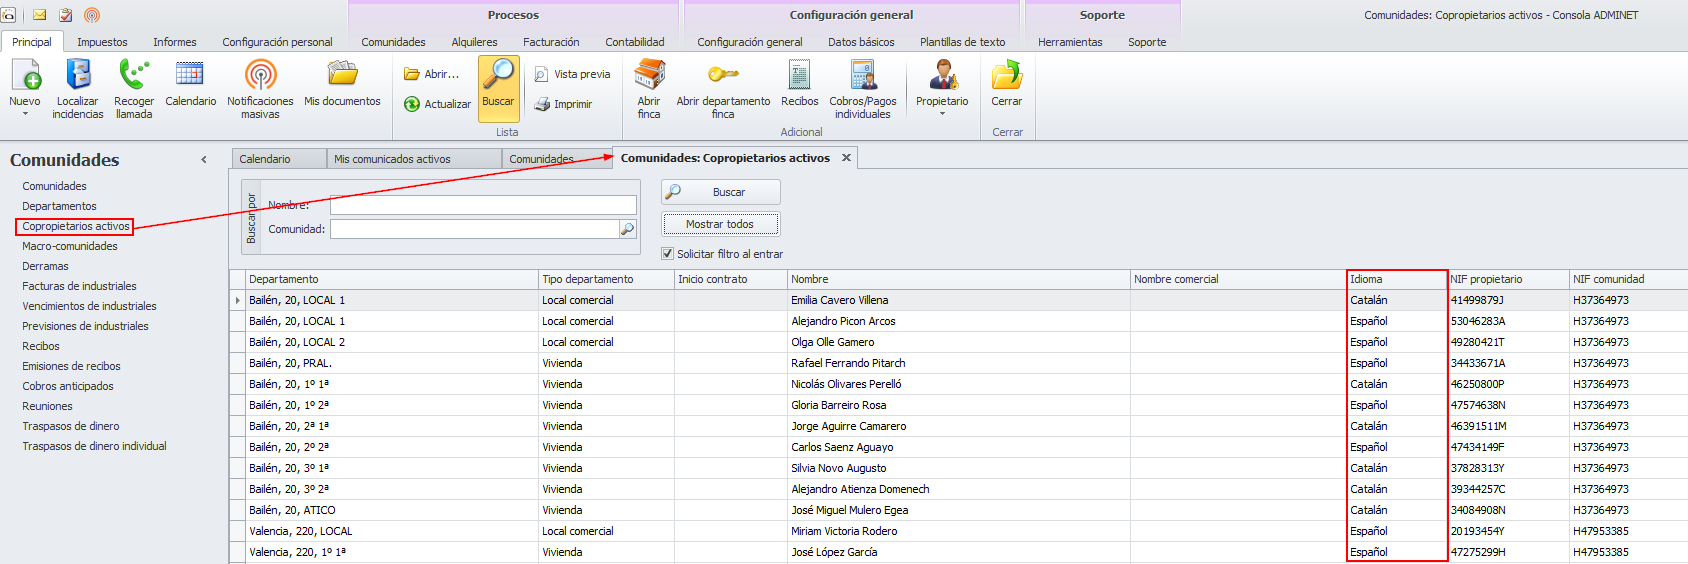
Task: Click into the Nombre search field
Action: (483, 205)
